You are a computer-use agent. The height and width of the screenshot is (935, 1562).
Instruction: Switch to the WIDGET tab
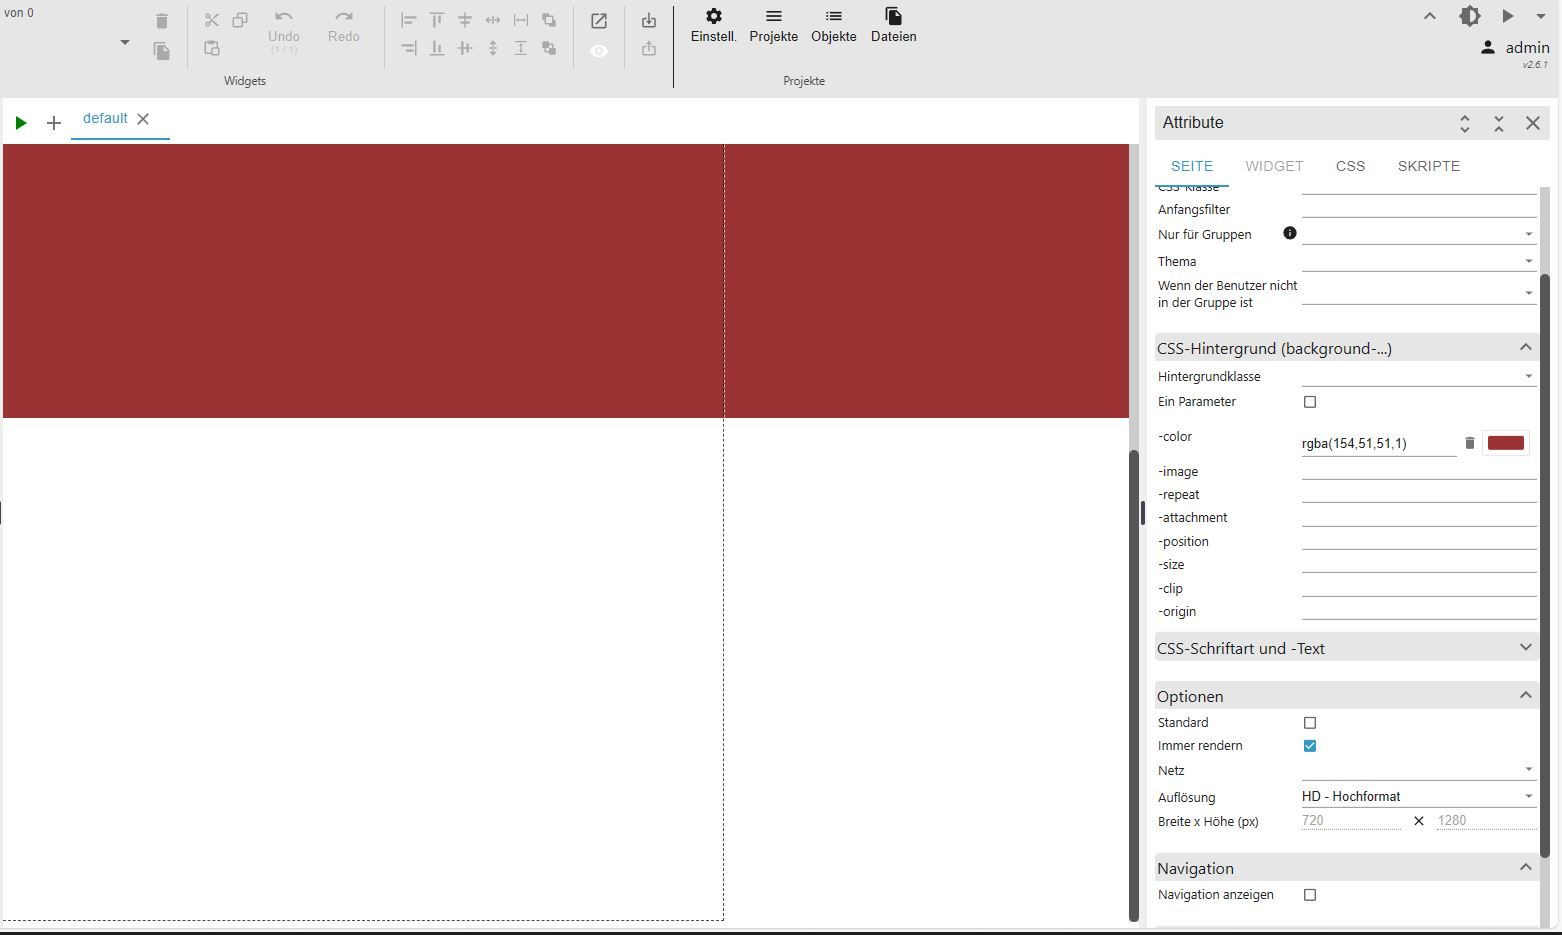(1273, 166)
